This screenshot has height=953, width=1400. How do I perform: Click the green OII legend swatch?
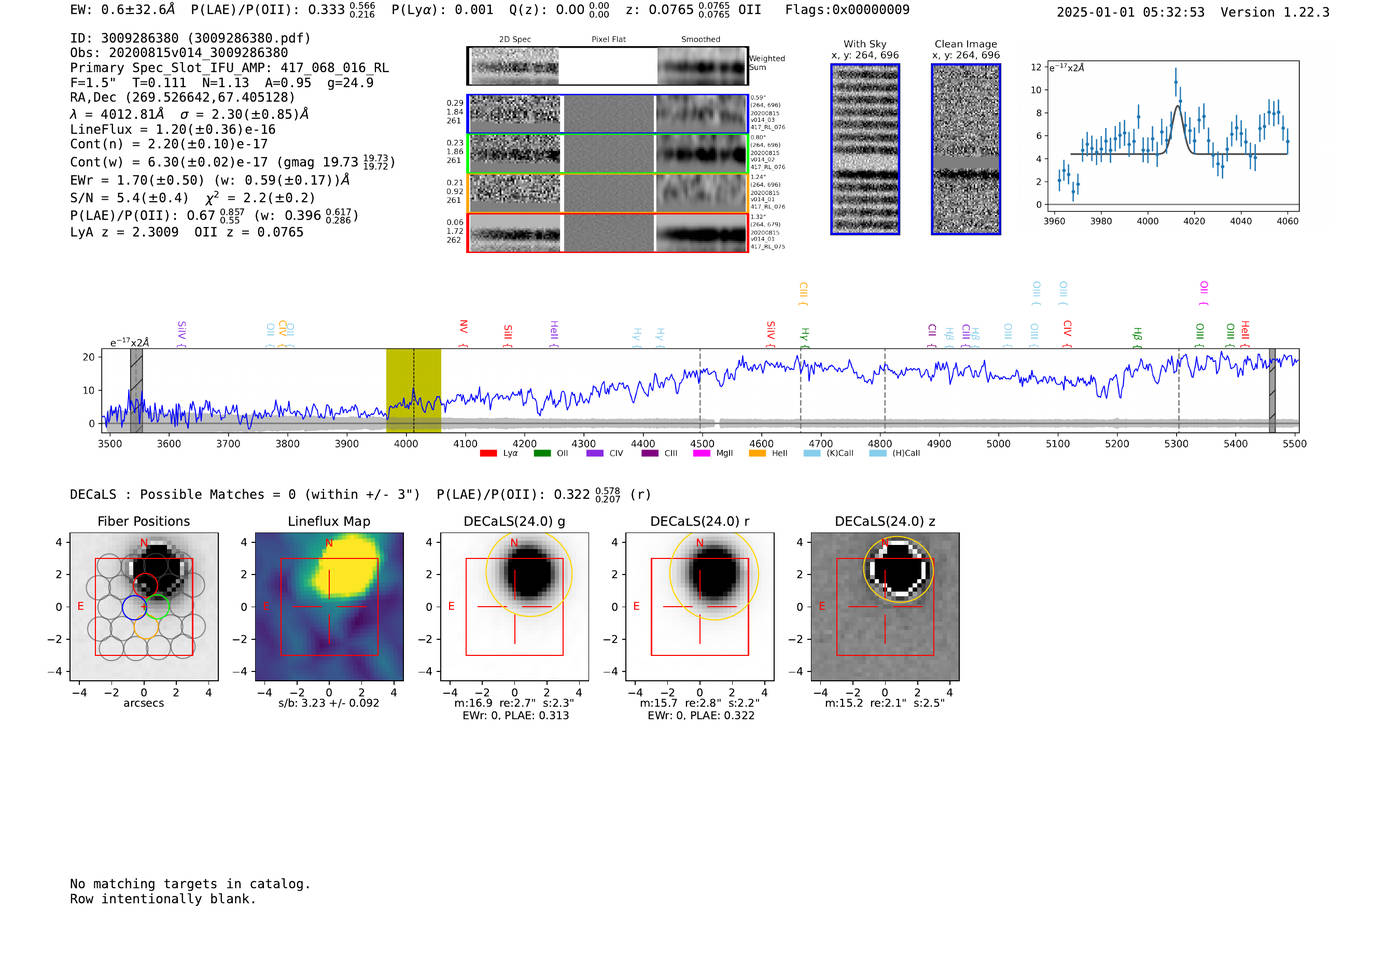point(542,453)
